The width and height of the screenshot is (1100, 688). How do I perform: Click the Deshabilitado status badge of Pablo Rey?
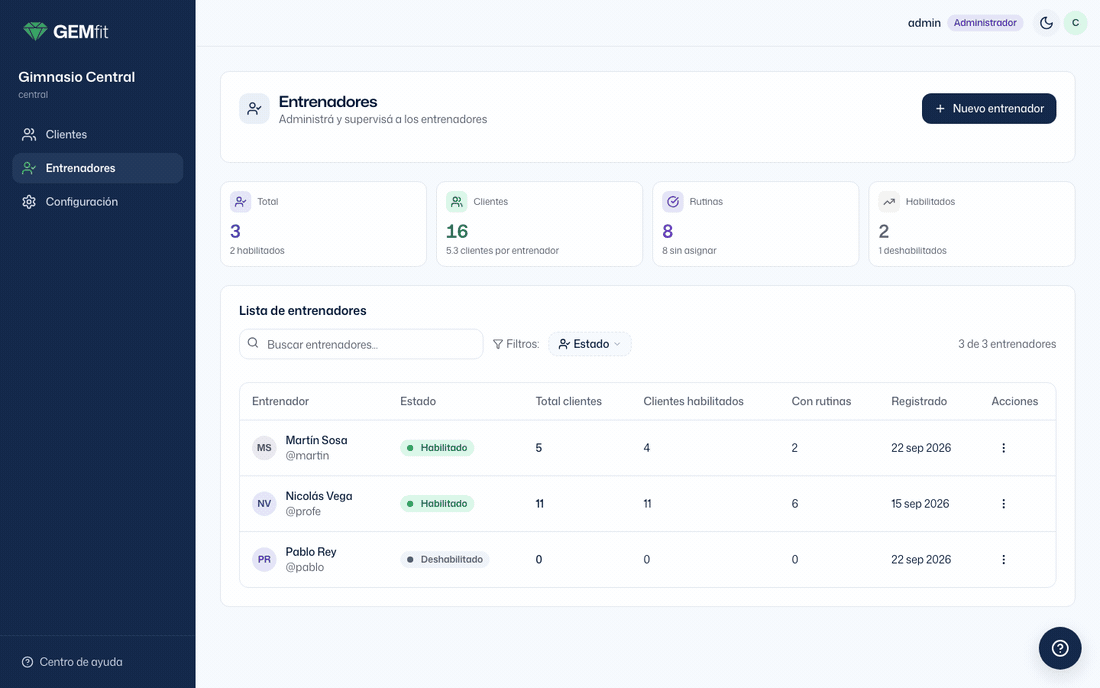tap(445, 560)
